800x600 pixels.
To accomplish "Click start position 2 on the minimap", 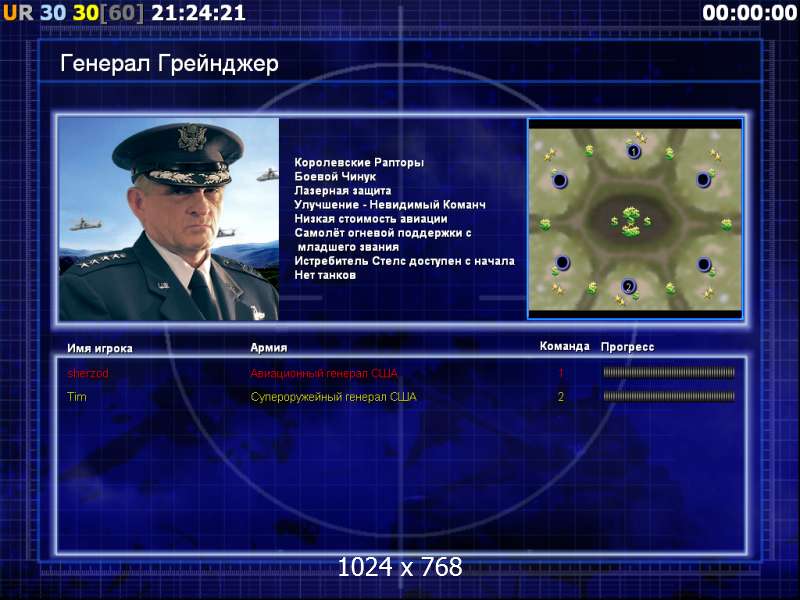I will click(629, 286).
